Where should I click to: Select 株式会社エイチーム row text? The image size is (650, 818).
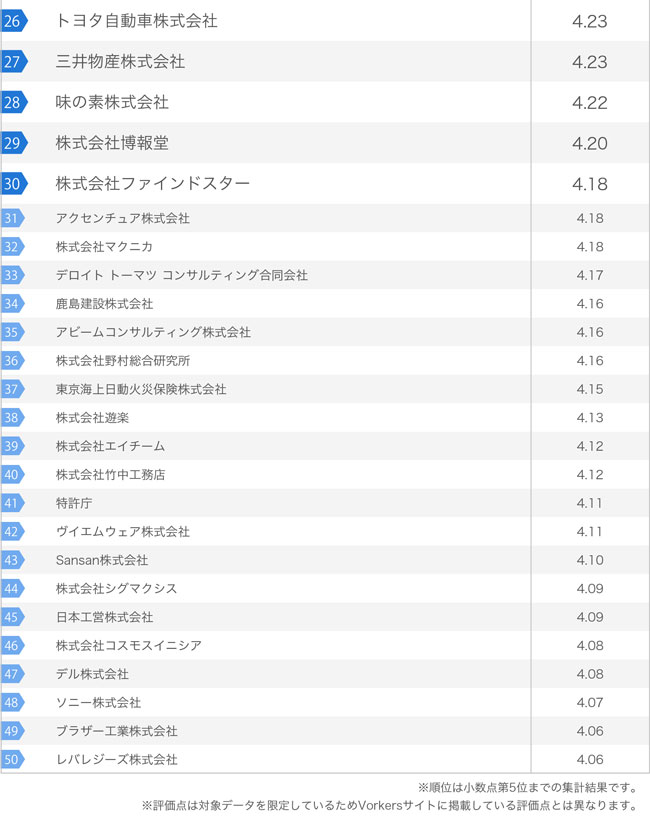110,446
